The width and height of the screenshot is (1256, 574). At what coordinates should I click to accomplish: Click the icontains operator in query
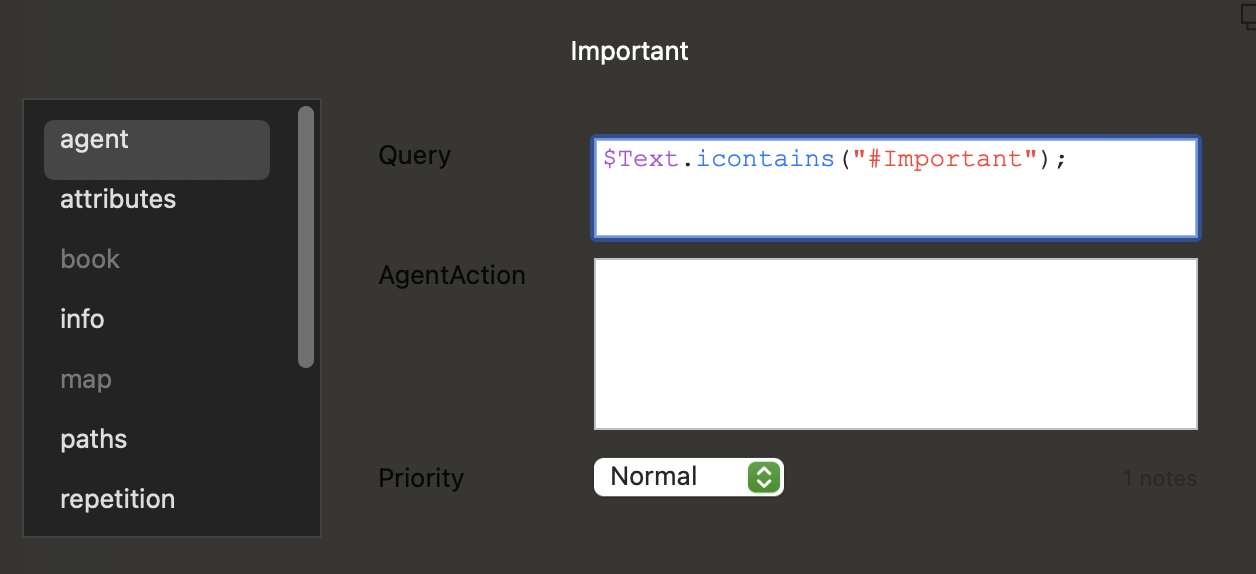click(765, 159)
